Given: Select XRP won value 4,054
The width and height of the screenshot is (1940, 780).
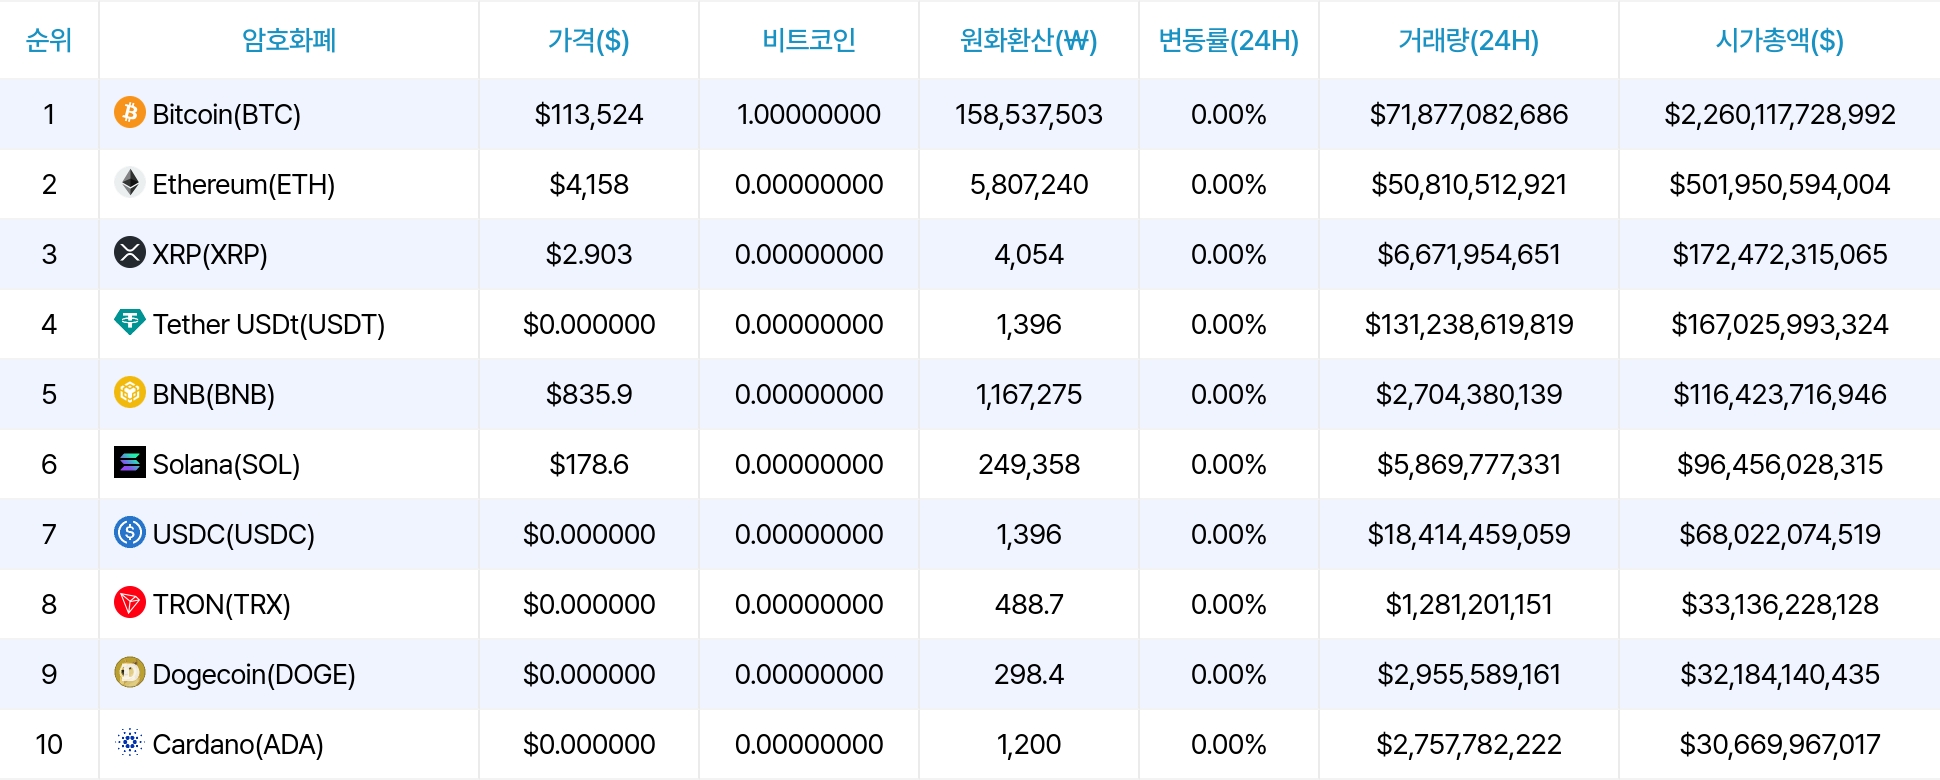Looking at the screenshot, I should 1029,254.
